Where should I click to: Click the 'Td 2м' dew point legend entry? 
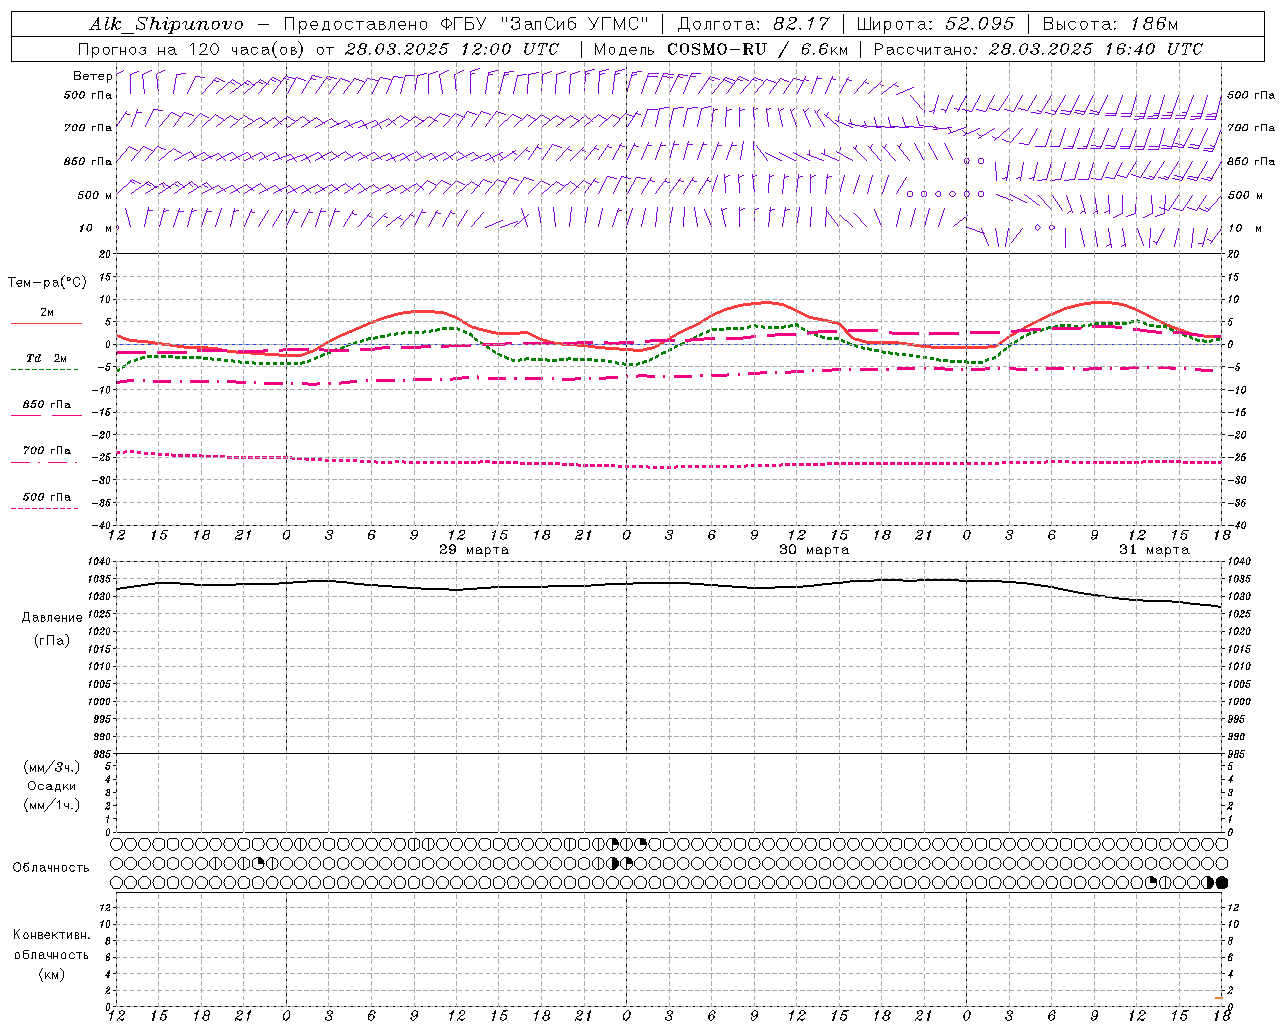tap(47, 358)
